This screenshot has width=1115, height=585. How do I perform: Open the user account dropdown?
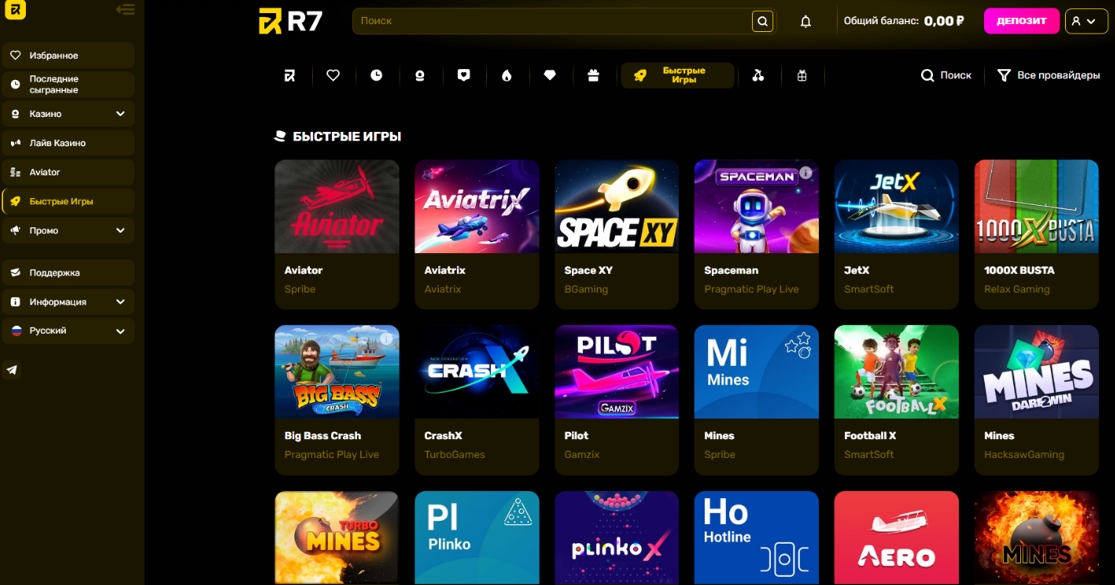point(1085,21)
